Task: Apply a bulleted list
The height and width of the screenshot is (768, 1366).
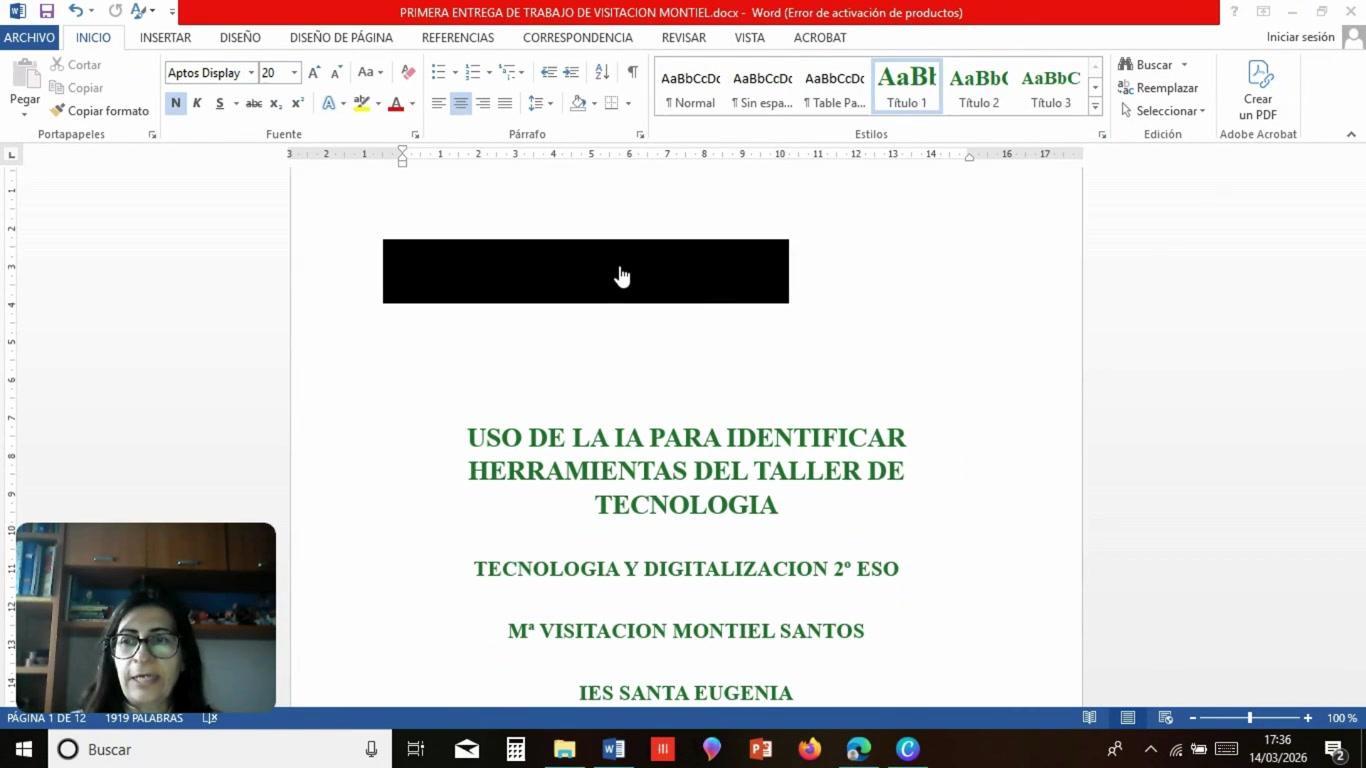Action: [438, 73]
